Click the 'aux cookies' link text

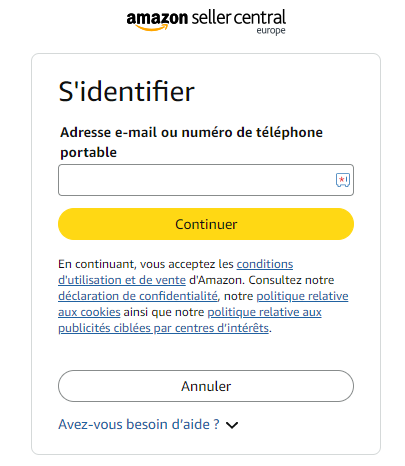pos(89,312)
